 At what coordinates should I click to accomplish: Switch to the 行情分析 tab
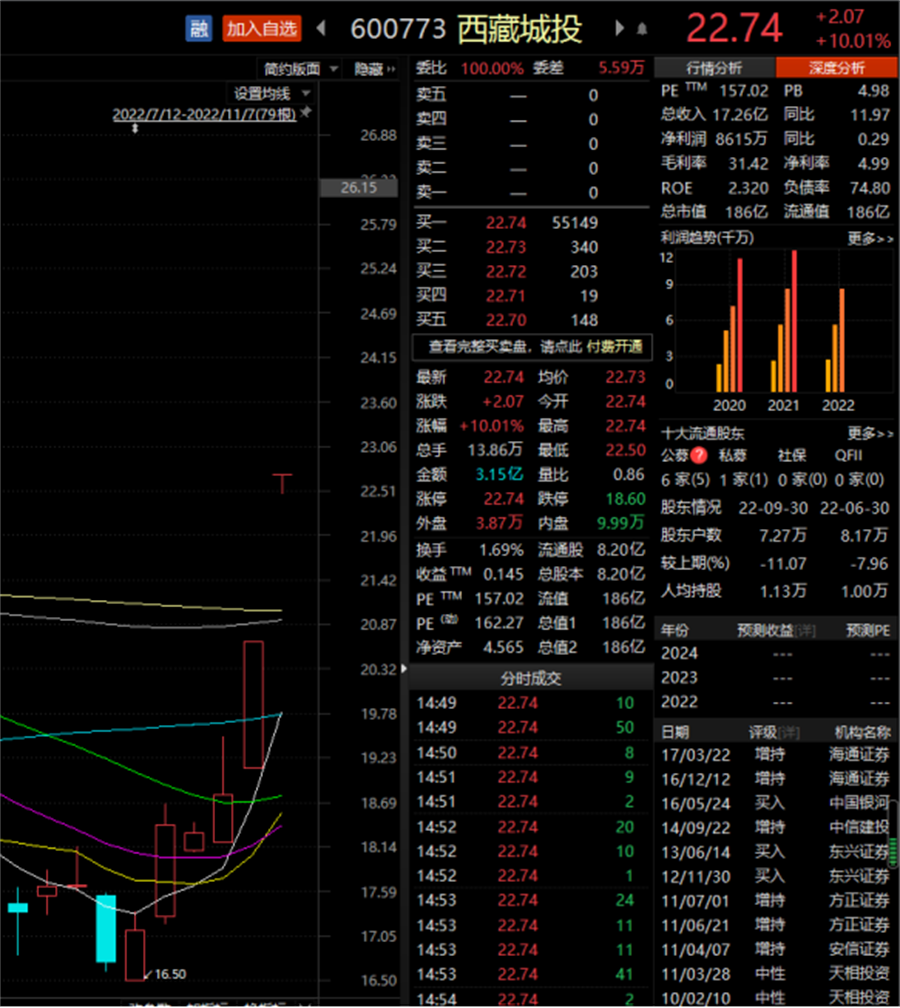click(714, 68)
